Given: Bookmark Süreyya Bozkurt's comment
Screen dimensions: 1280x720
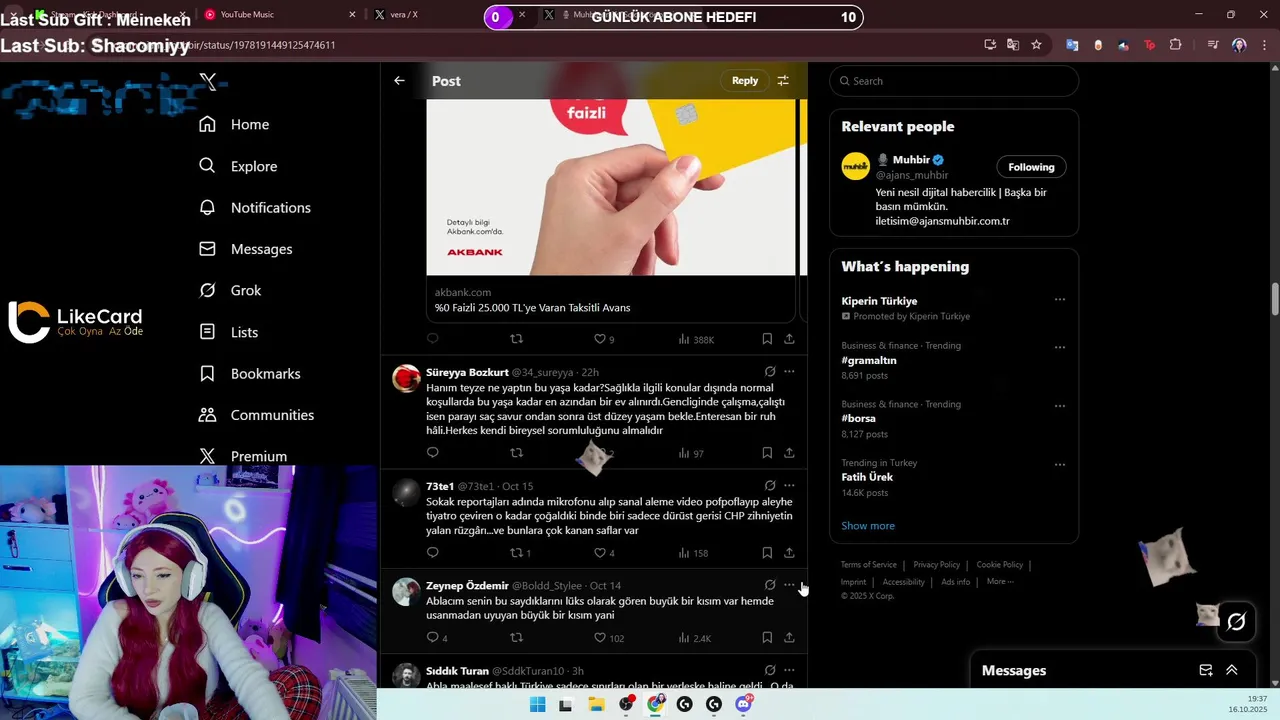Looking at the screenshot, I should pos(767,453).
